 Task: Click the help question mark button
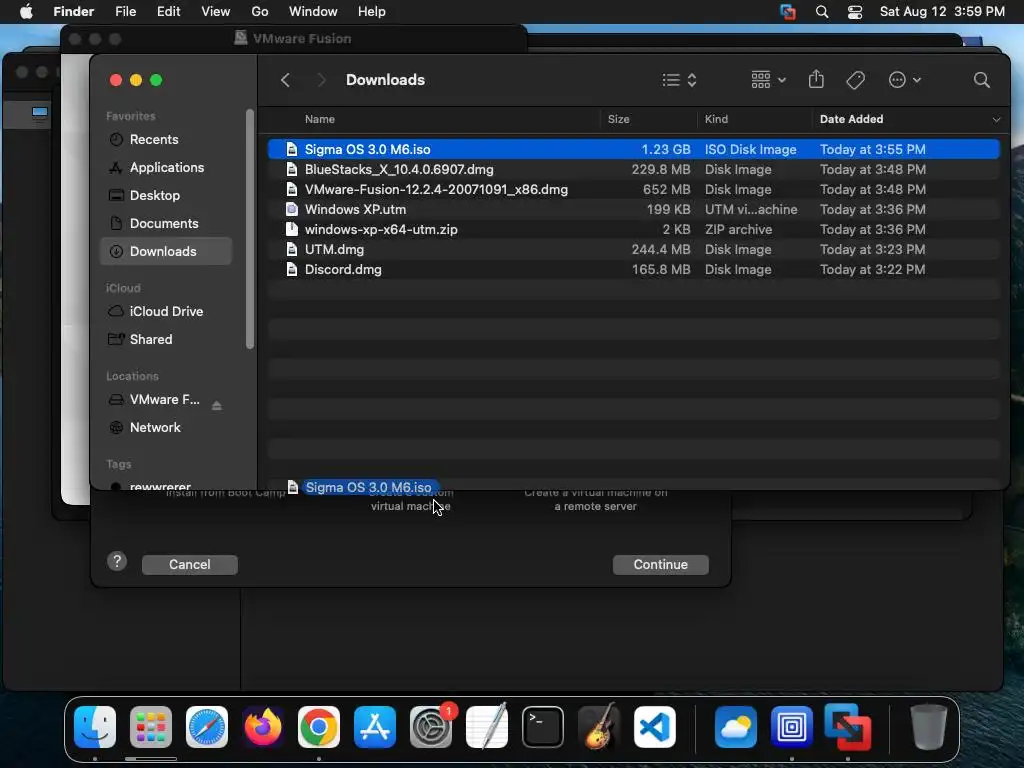(x=117, y=561)
